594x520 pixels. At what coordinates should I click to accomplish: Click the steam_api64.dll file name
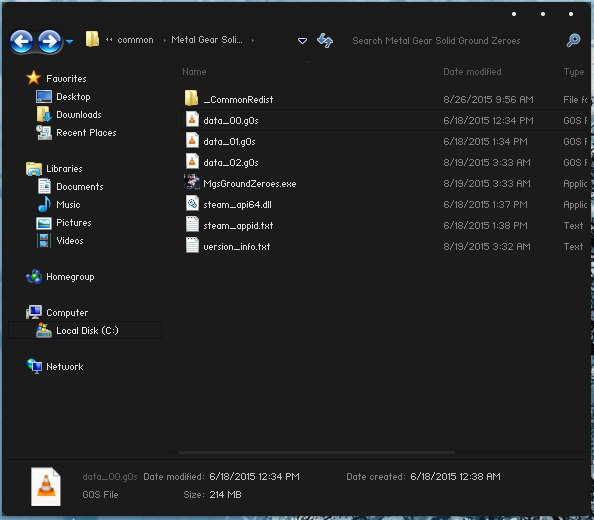[x=238, y=205]
